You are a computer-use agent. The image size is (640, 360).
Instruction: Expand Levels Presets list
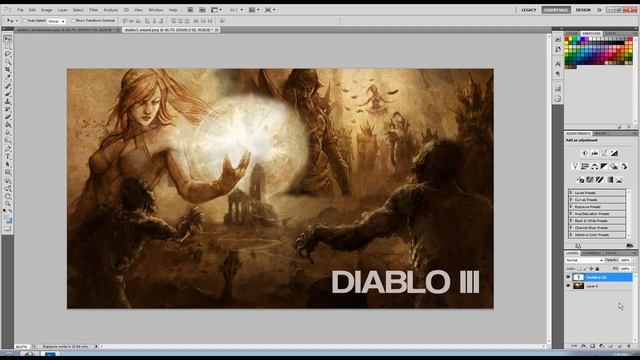[x=571, y=193]
